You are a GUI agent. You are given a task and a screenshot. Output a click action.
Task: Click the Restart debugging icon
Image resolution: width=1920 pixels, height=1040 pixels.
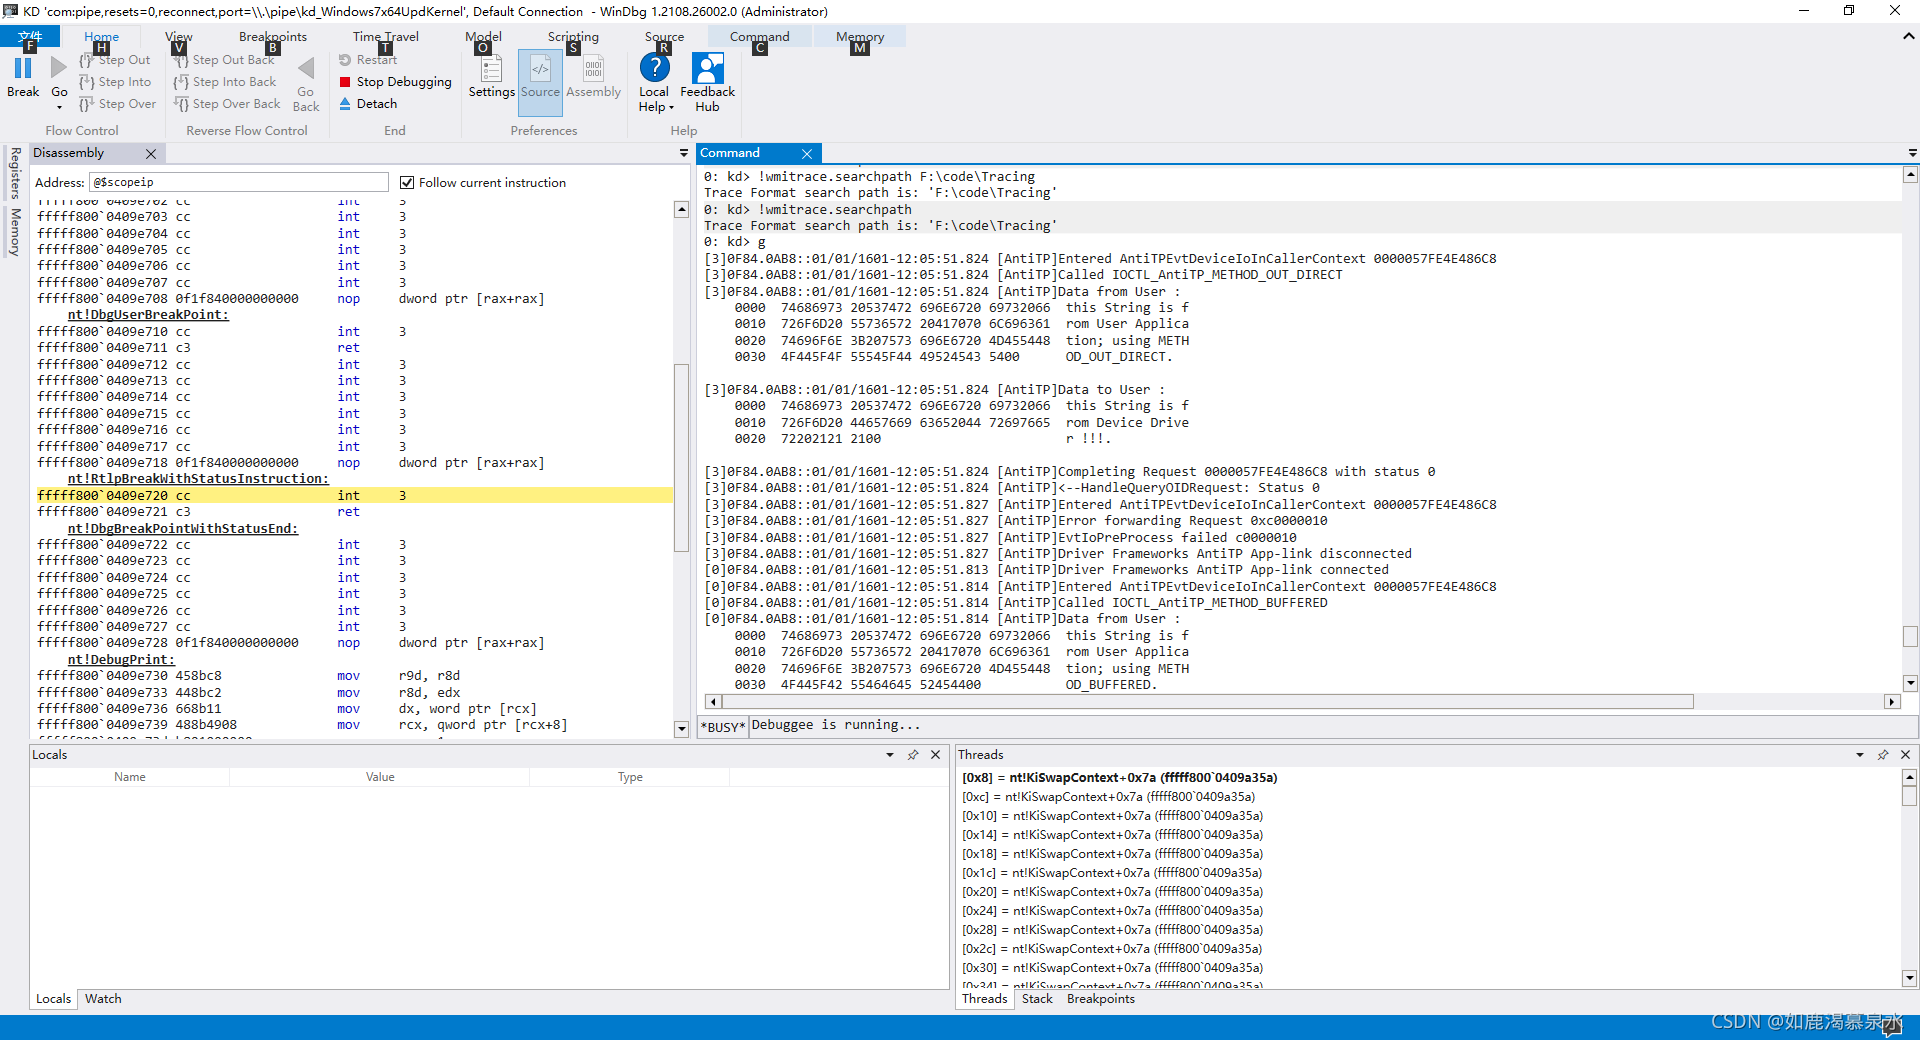click(x=345, y=60)
